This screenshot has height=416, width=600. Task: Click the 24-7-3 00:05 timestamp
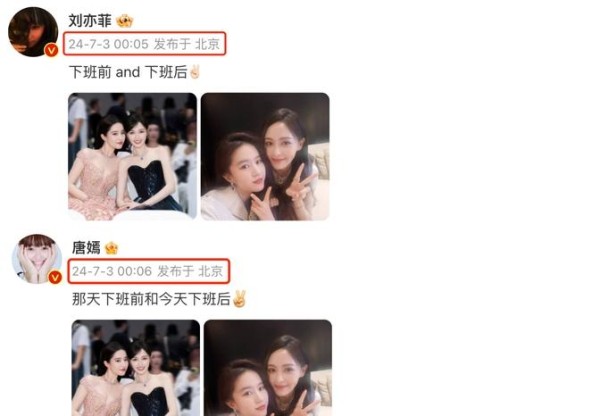coord(109,44)
